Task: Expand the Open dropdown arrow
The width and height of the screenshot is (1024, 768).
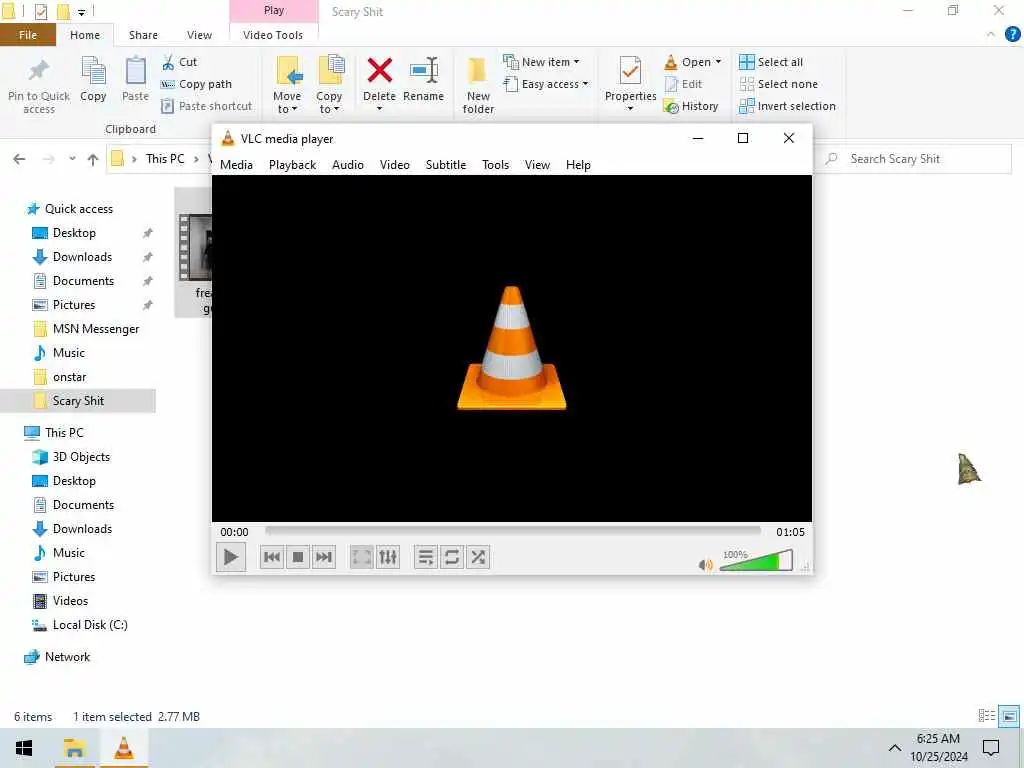Action: (x=718, y=62)
